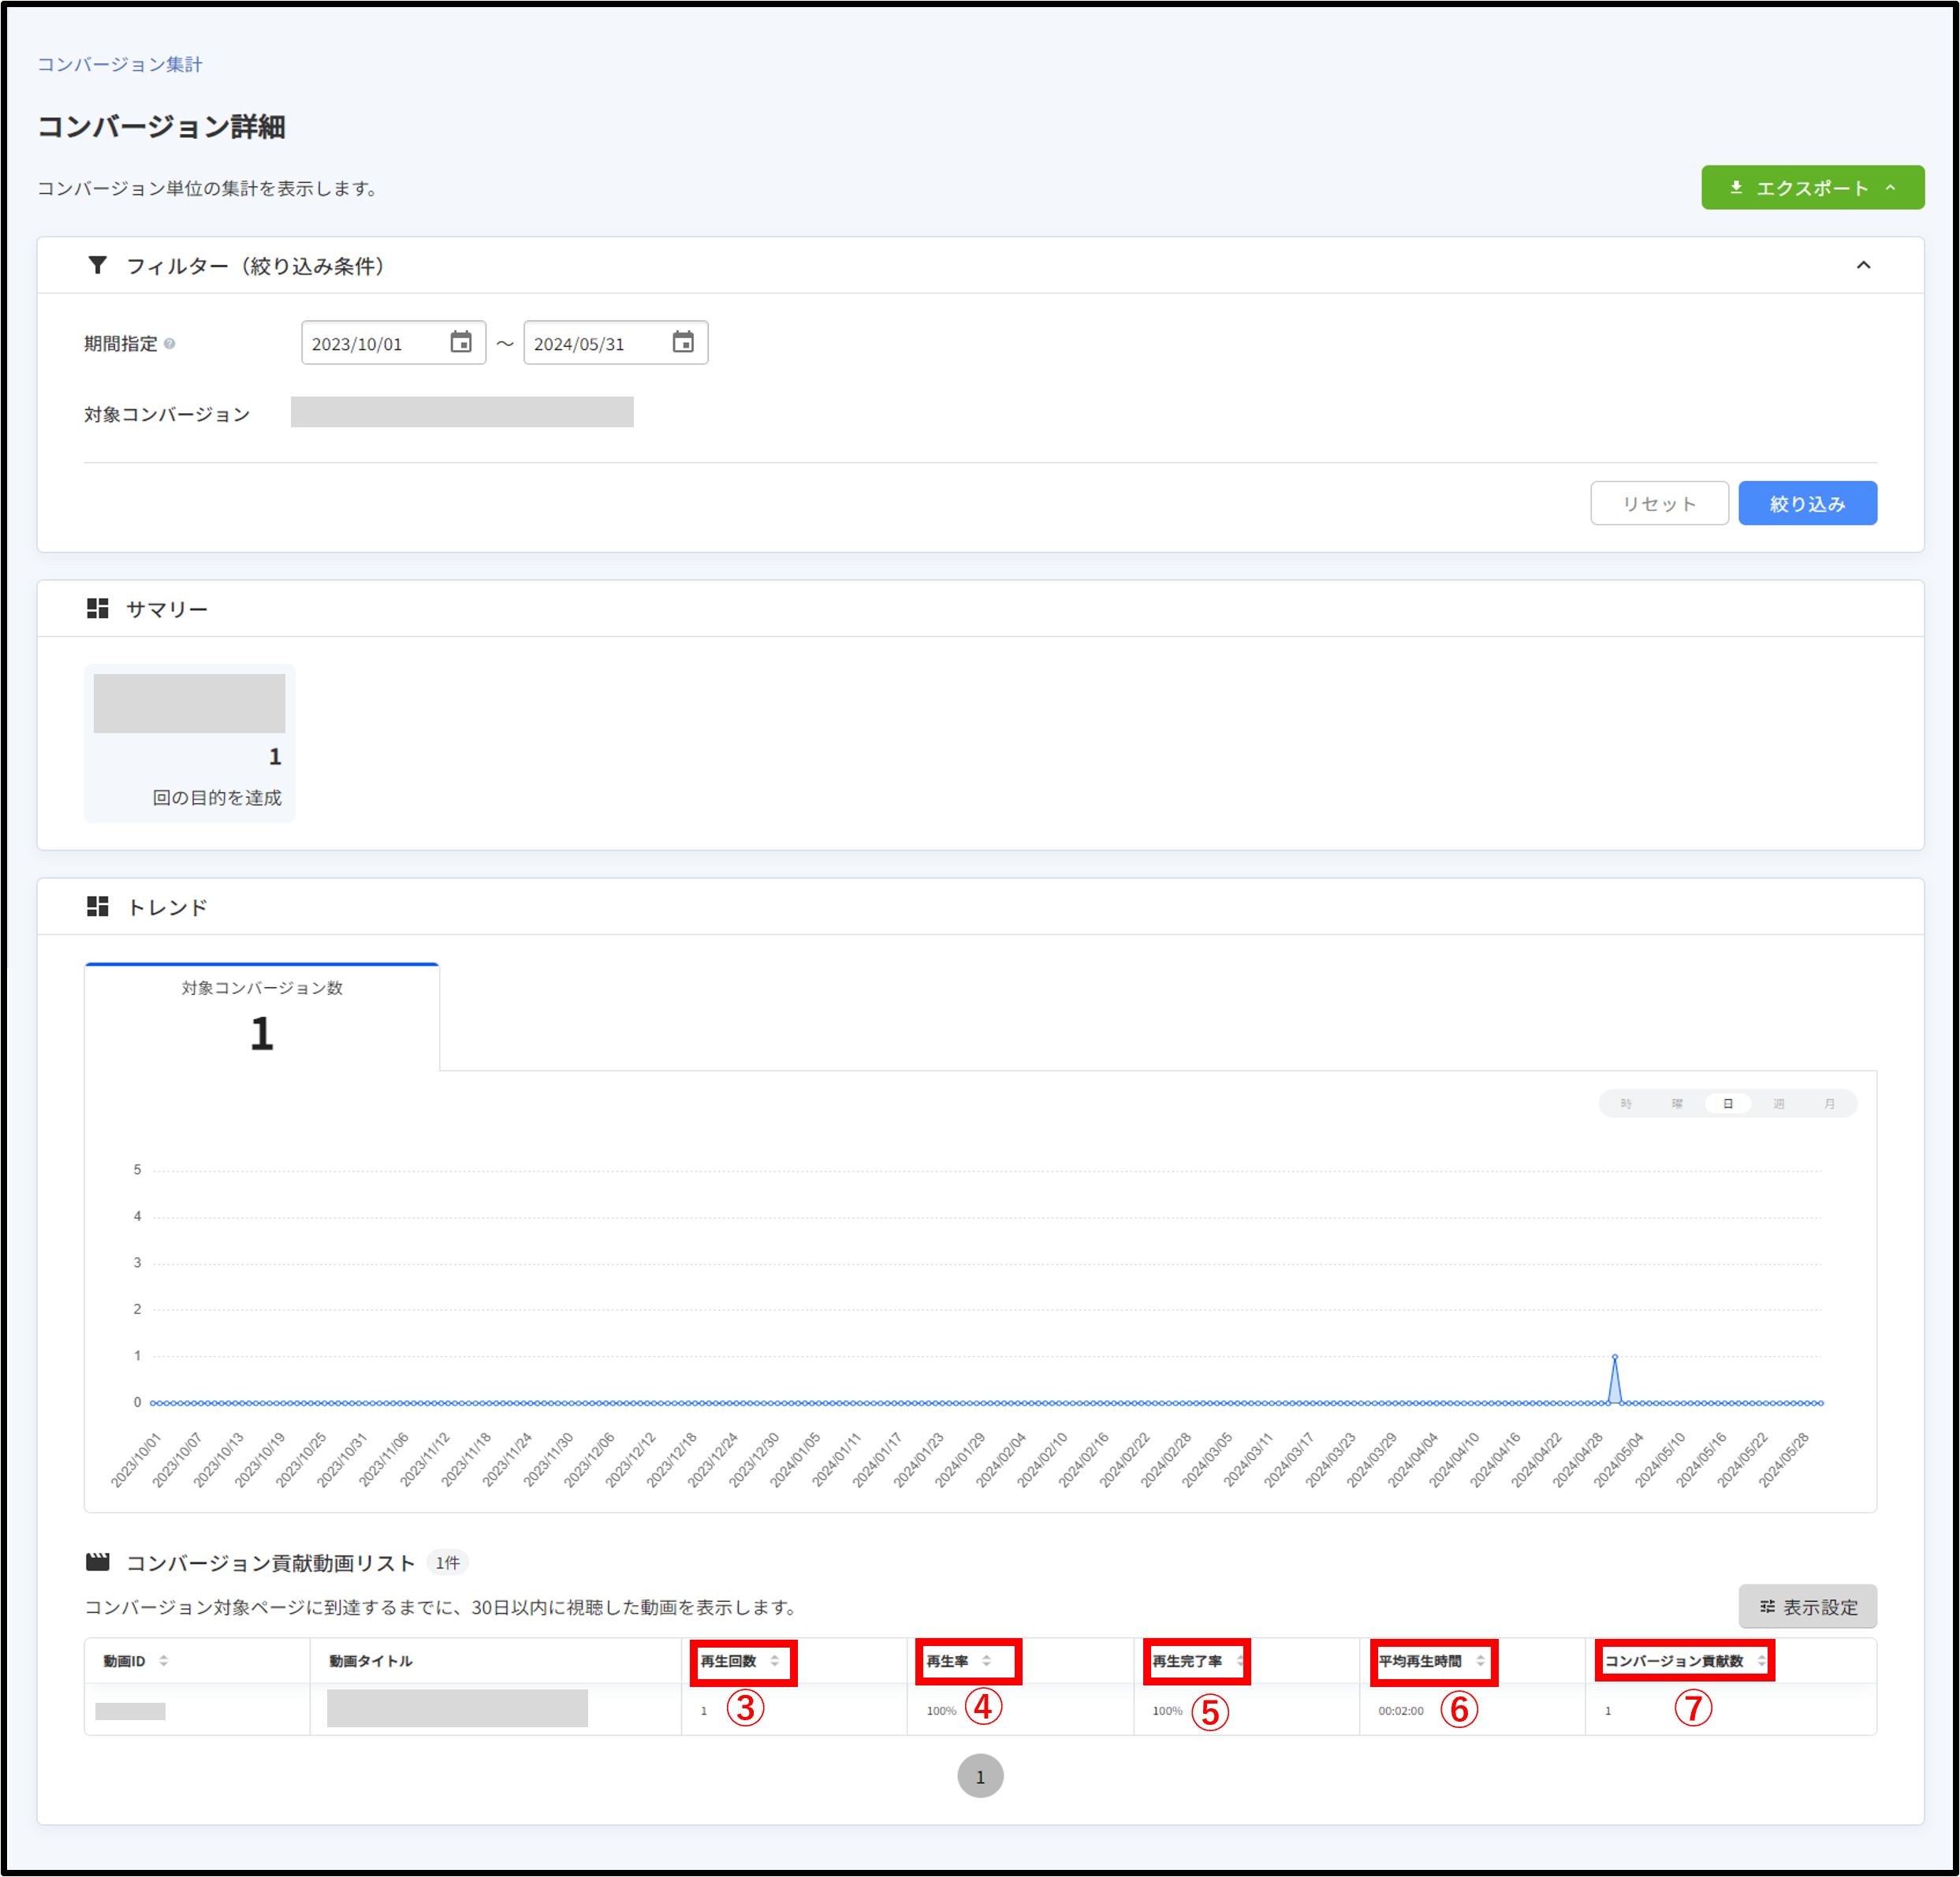Open the end date calendar icon
Screen dimensions: 1960x1877
click(x=682, y=343)
